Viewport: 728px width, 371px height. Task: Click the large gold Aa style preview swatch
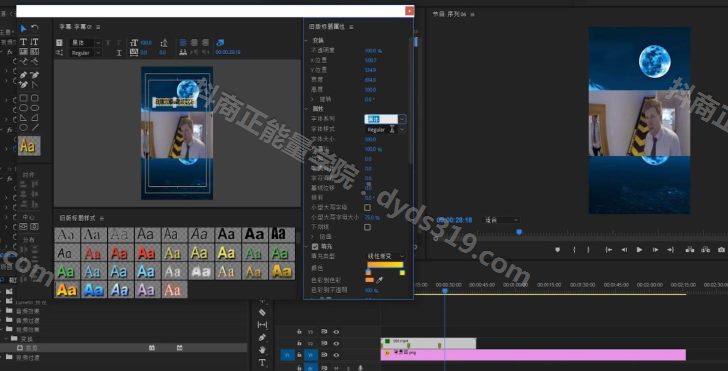pos(29,146)
